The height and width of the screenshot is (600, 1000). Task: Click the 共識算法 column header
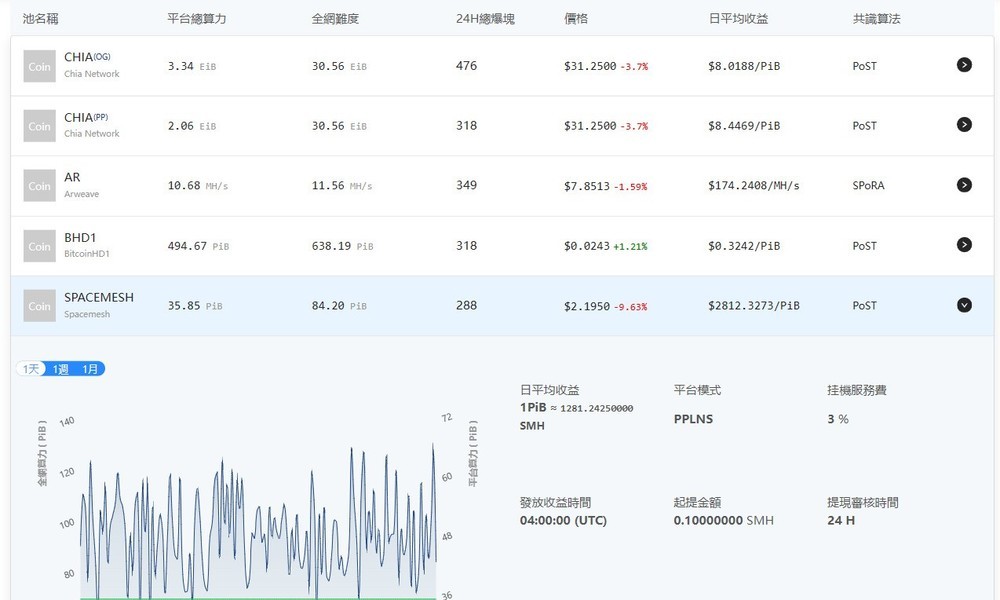point(876,19)
